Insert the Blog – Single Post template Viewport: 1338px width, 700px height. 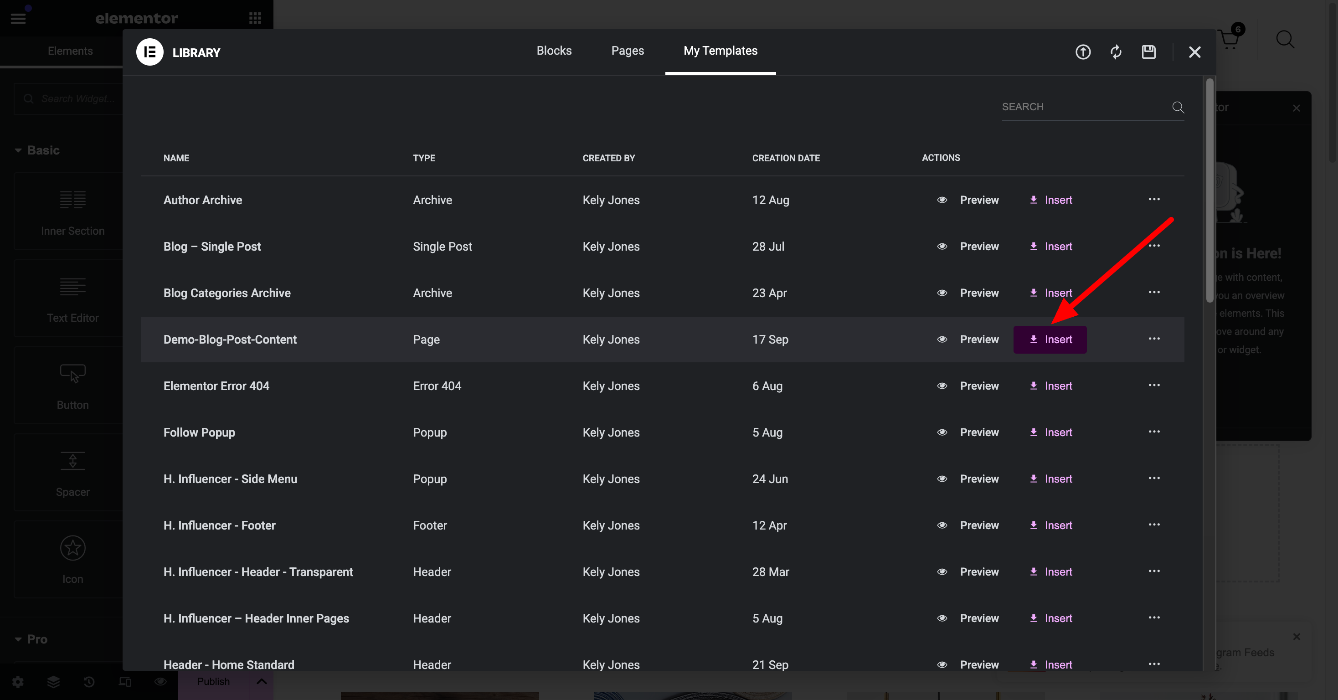pyautogui.click(x=1050, y=246)
